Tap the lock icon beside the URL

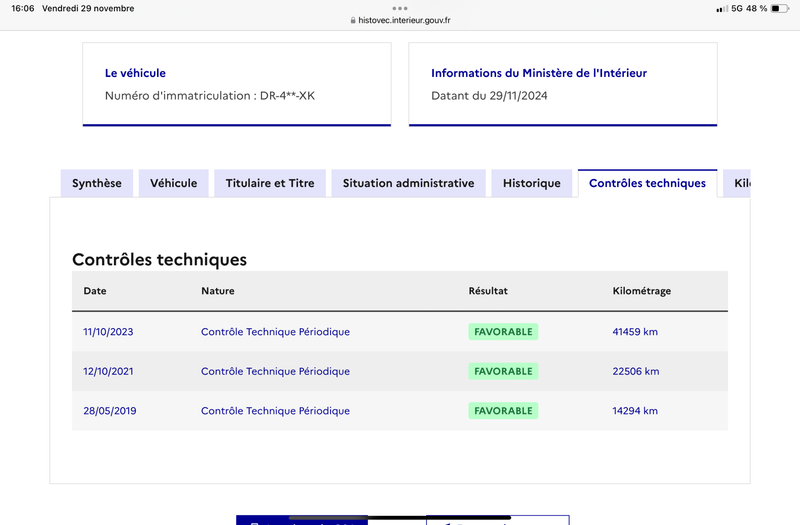click(x=353, y=20)
